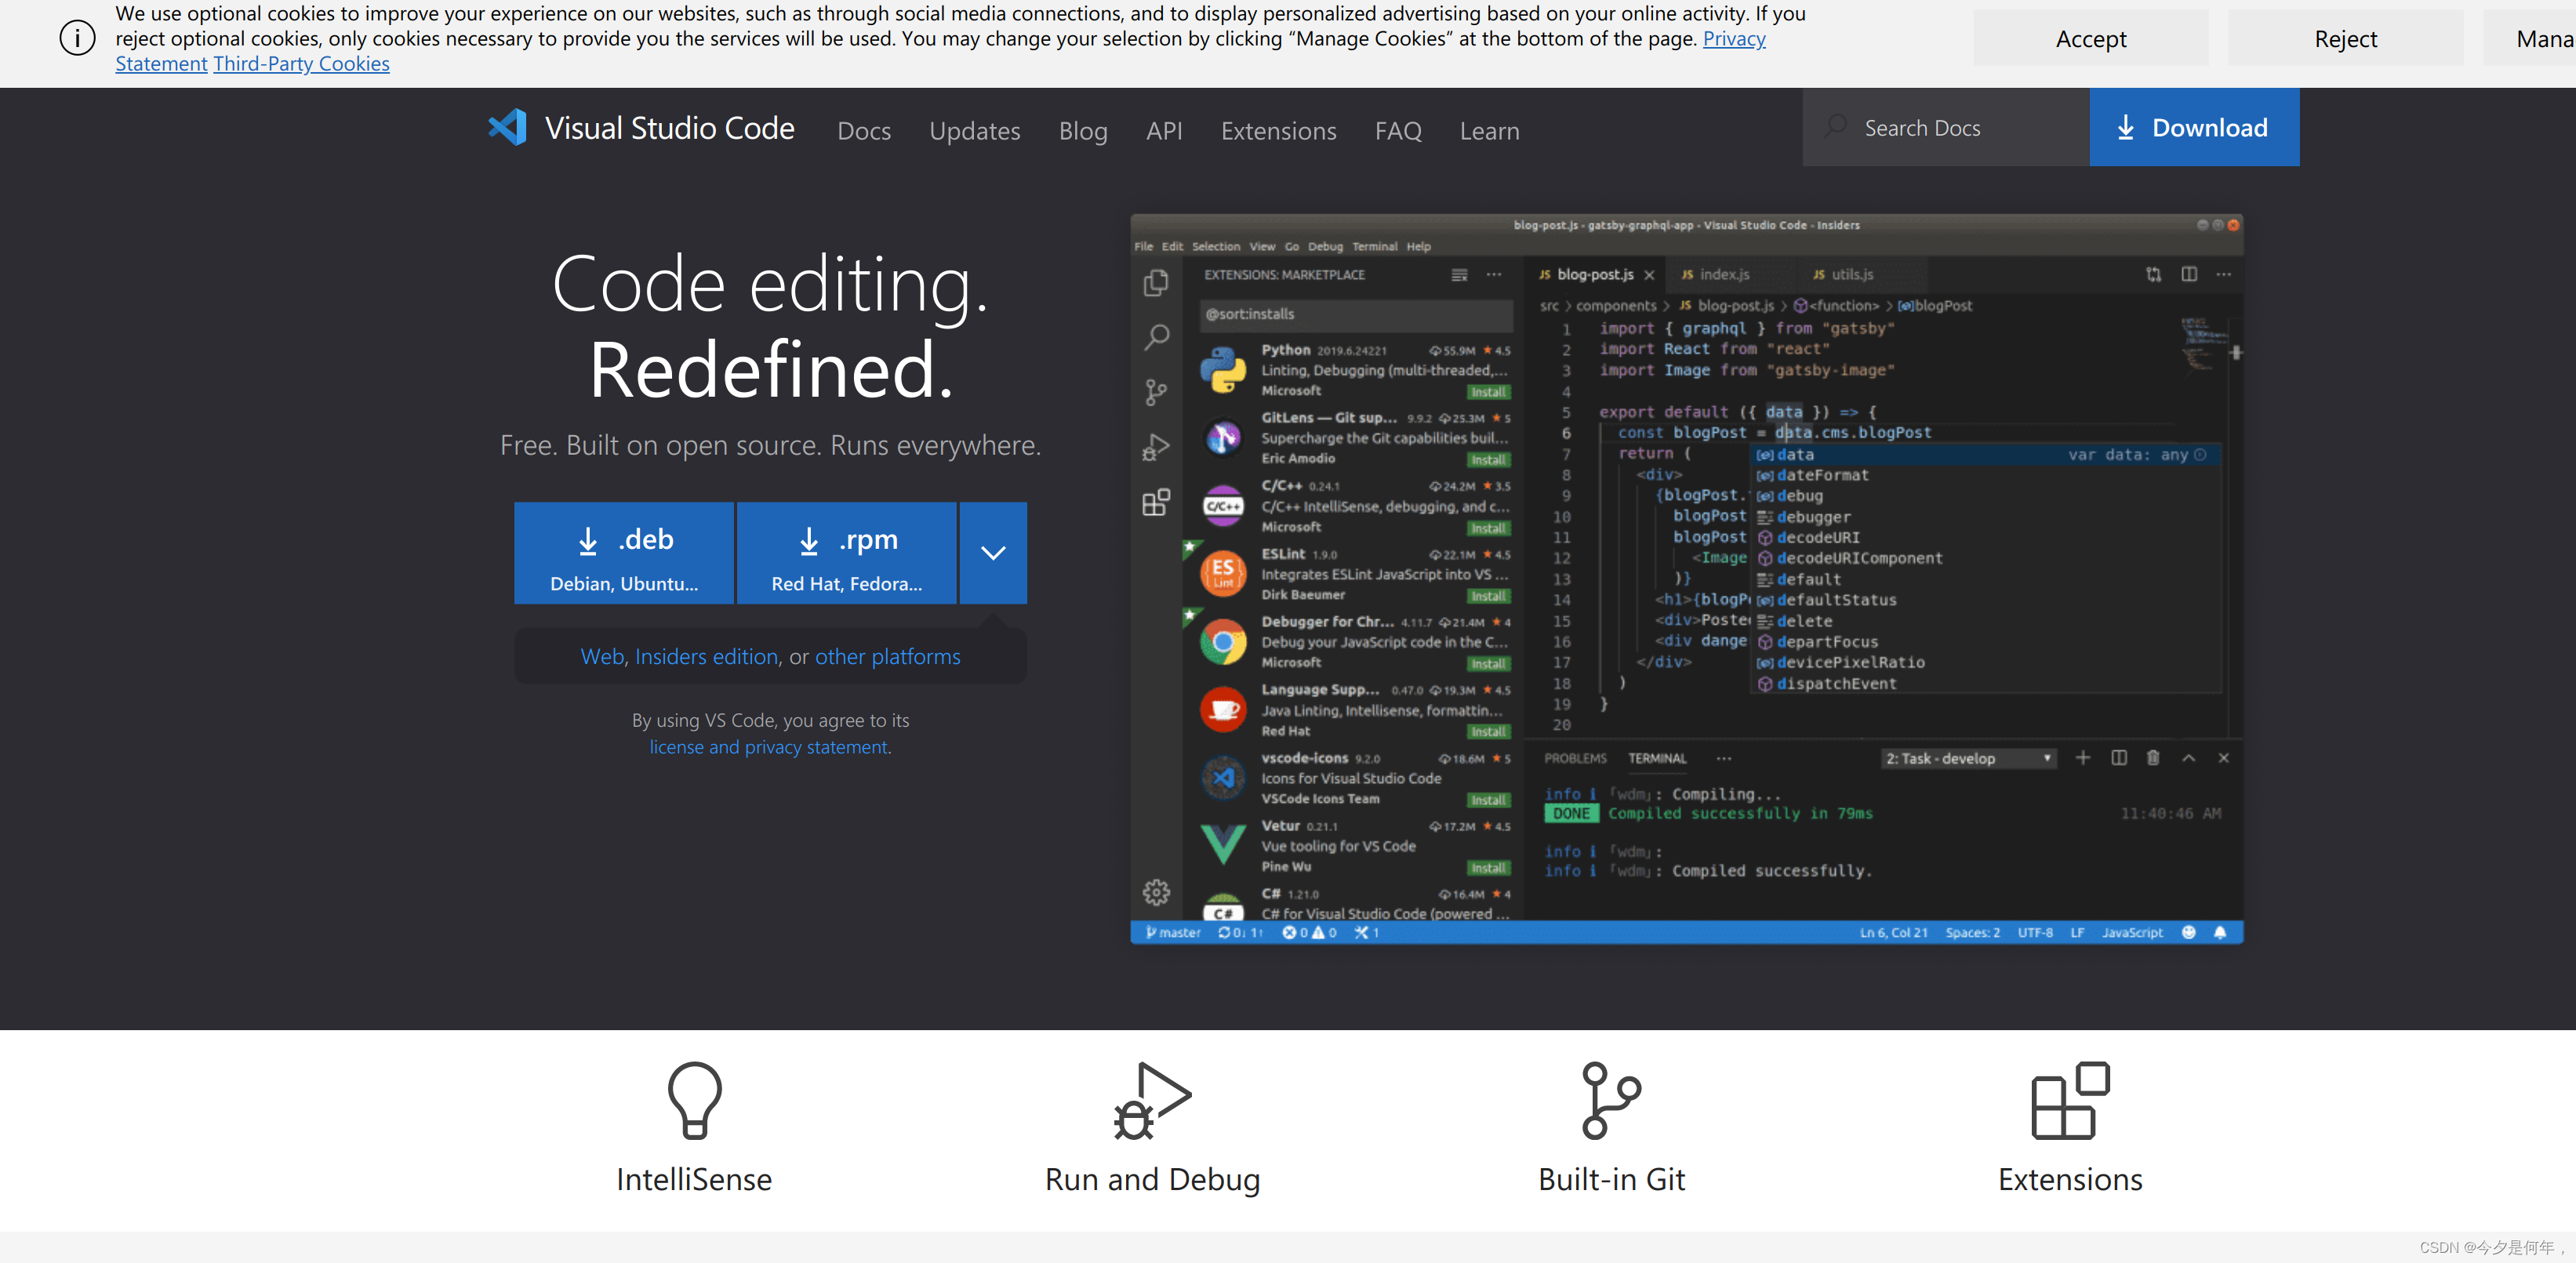This screenshot has height=1263, width=2576.
Task: Click the Run and Debug icon in activity bar
Action: click(1156, 447)
